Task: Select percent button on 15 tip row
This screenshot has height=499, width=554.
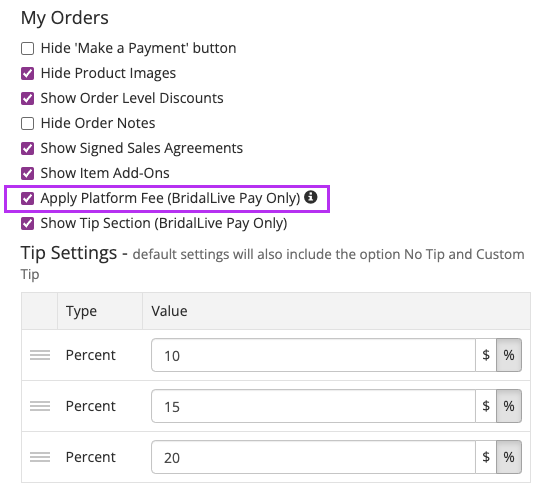Action: click(509, 406)
